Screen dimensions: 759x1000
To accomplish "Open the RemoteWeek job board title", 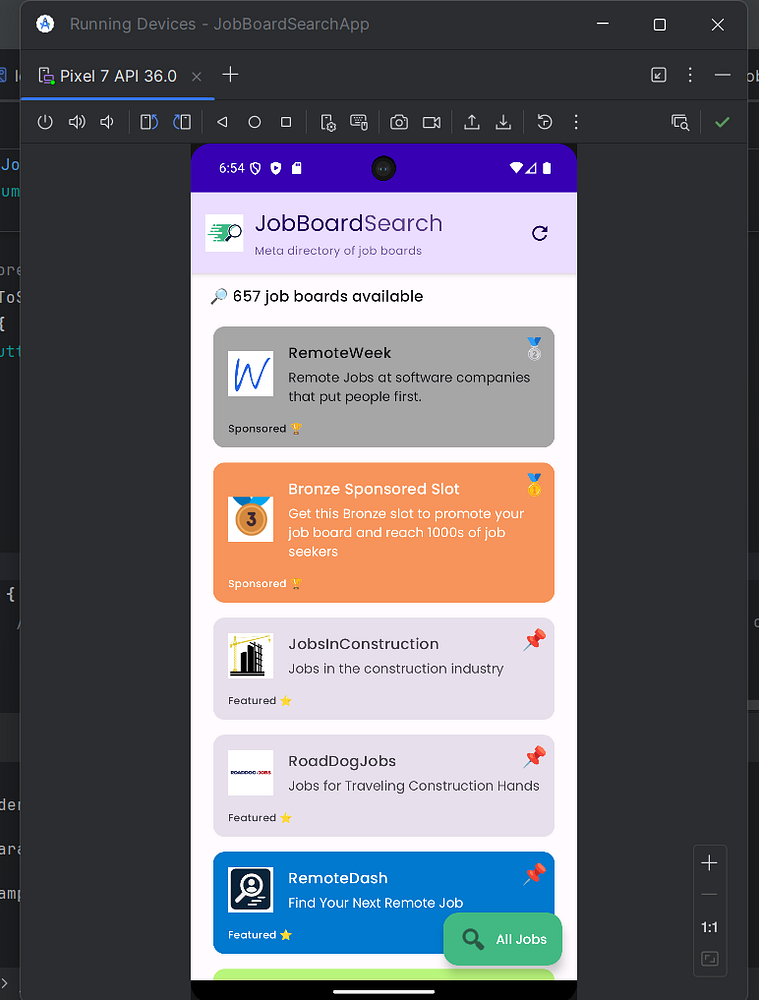I will click(x=339, y=353).
